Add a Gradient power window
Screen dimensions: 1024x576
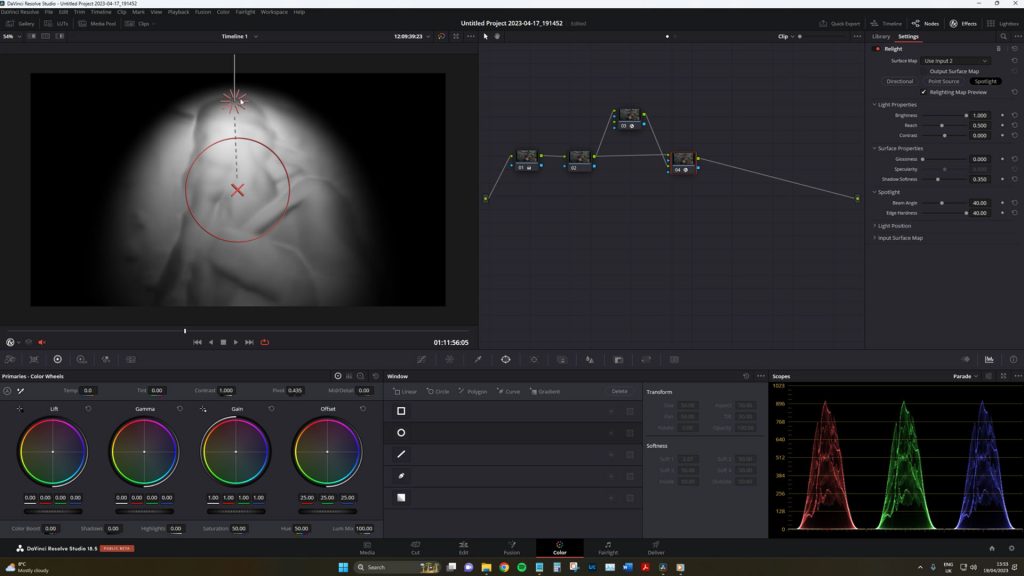[x=545, y=391]
